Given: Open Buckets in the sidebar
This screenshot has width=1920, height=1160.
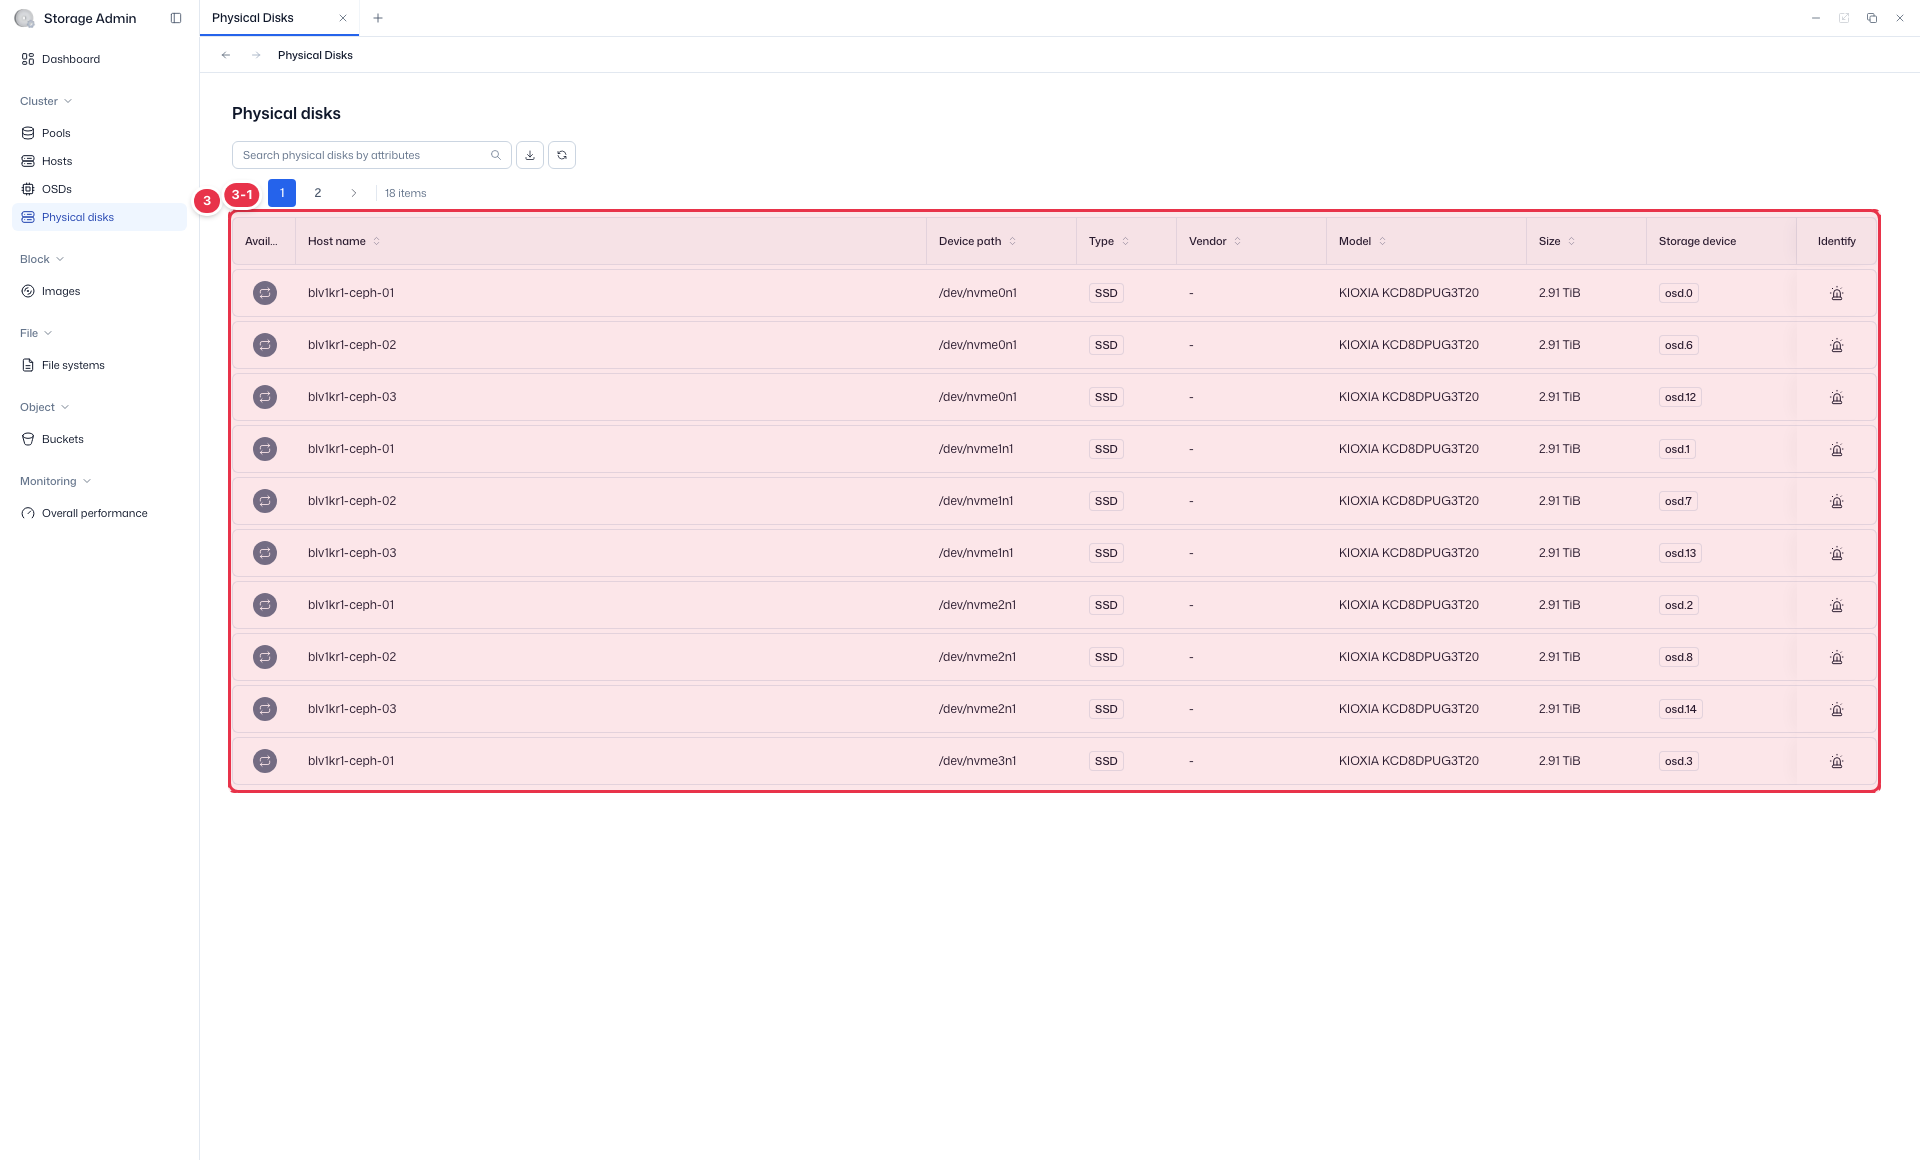Looking at the screenshot, I should pyautogui.click(x=99, y=439).
